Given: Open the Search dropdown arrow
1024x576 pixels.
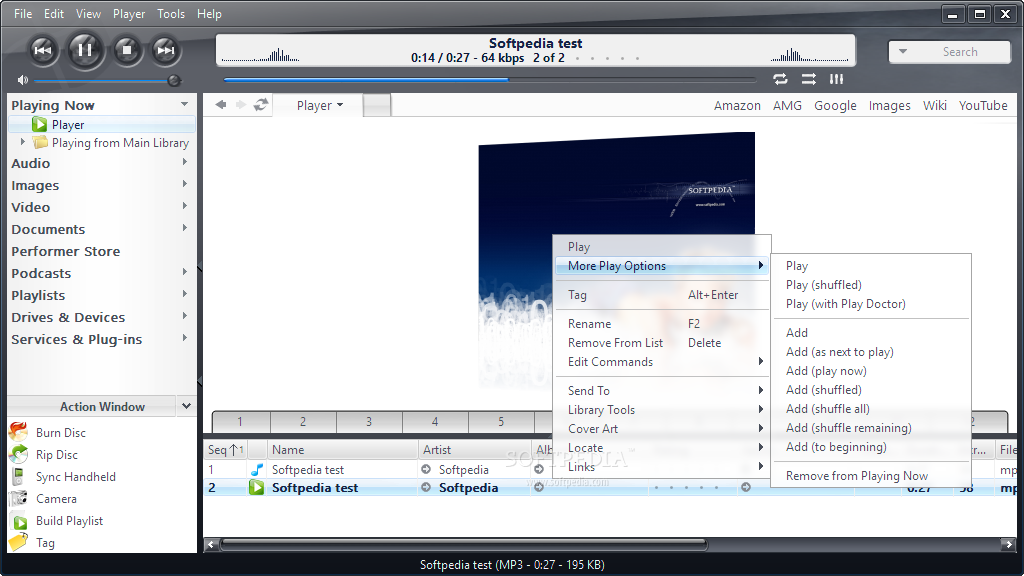Looking at the screenshot, I should 903,51.
